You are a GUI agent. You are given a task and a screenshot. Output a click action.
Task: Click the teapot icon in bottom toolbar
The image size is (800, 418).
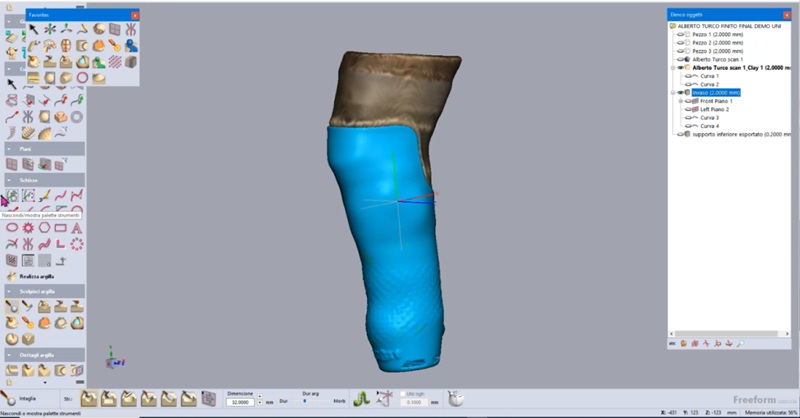click(455, 399)
